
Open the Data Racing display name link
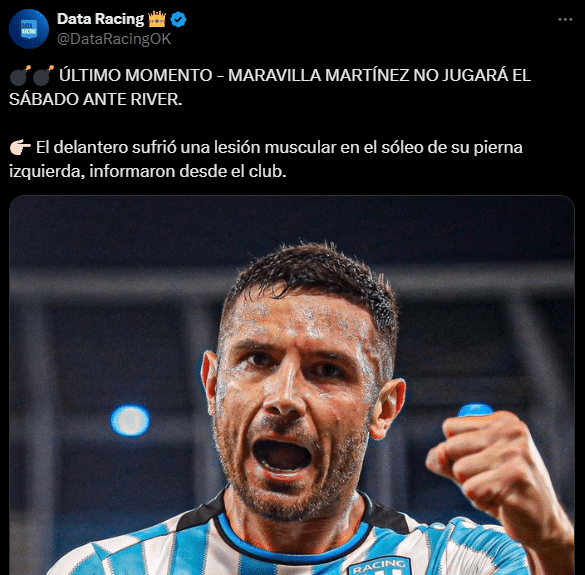[100, 19]
